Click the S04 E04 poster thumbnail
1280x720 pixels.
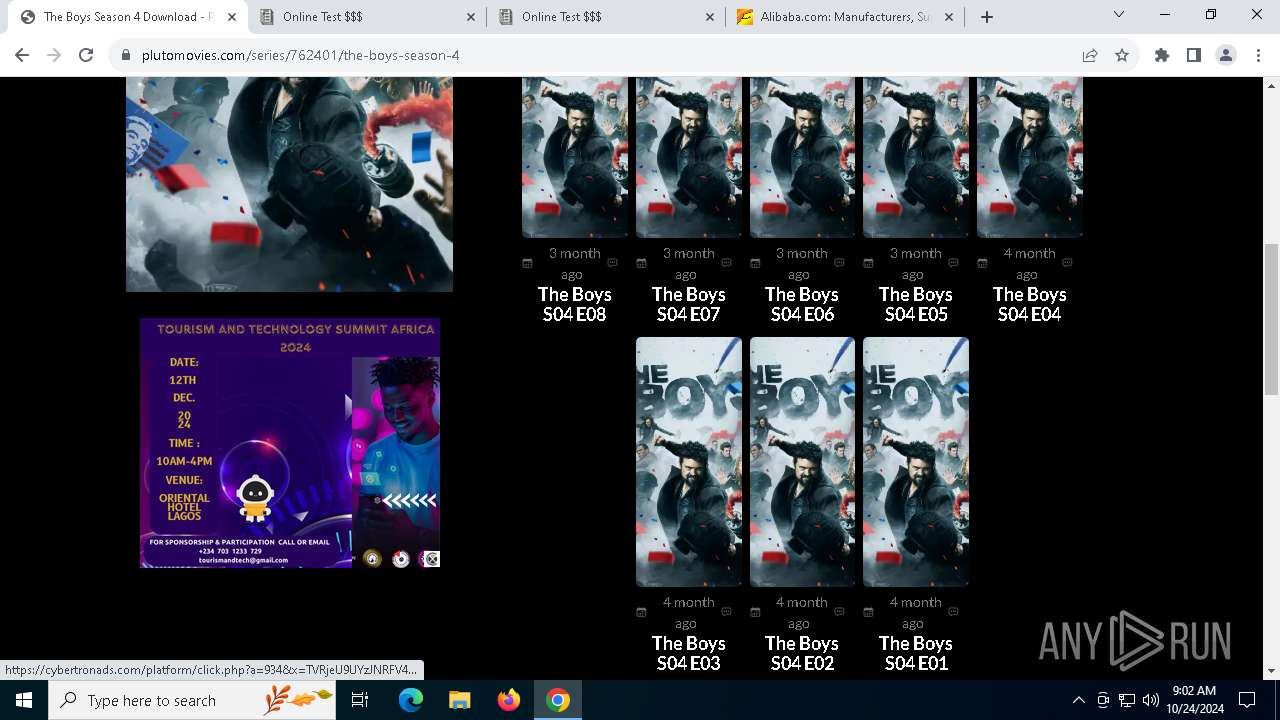pyautogui.click(x=1029, y=157)
